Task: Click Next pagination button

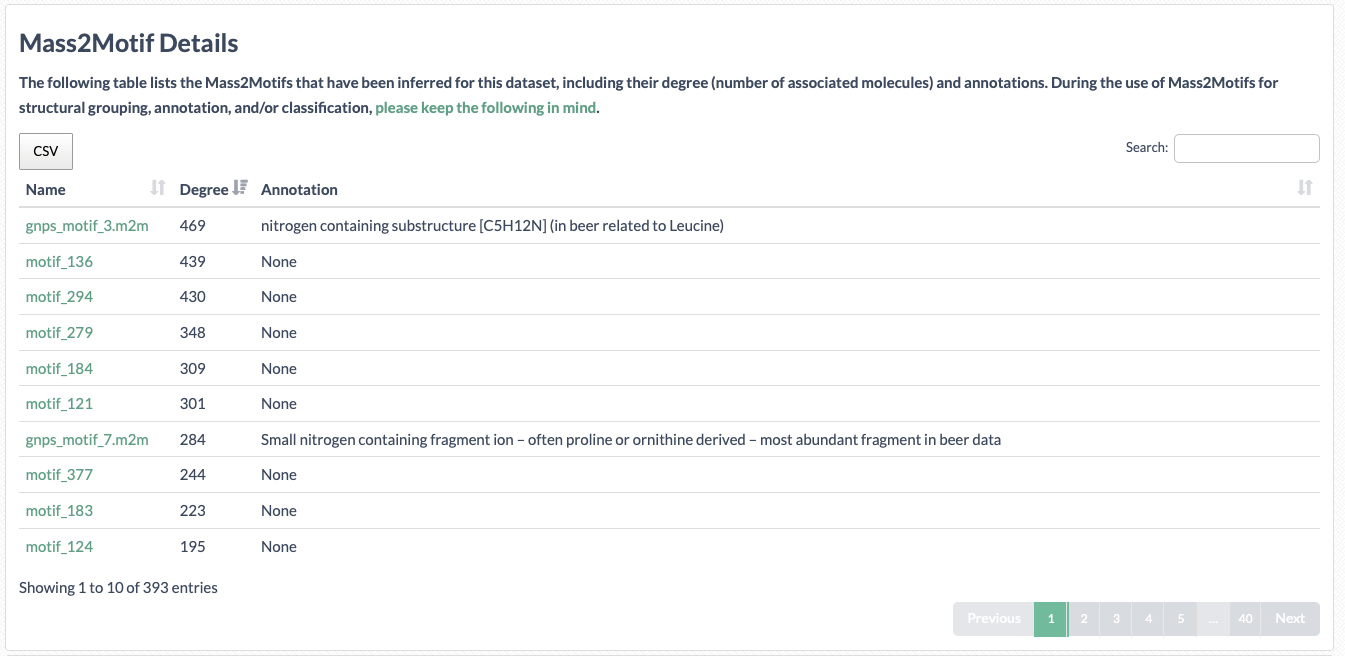Action: click(x=1290, y=619)
